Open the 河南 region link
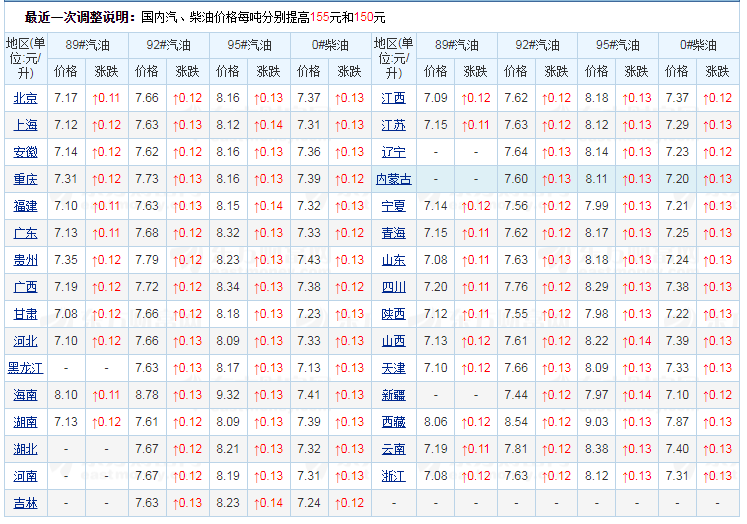The image size is (747, 524). [25, 476]
